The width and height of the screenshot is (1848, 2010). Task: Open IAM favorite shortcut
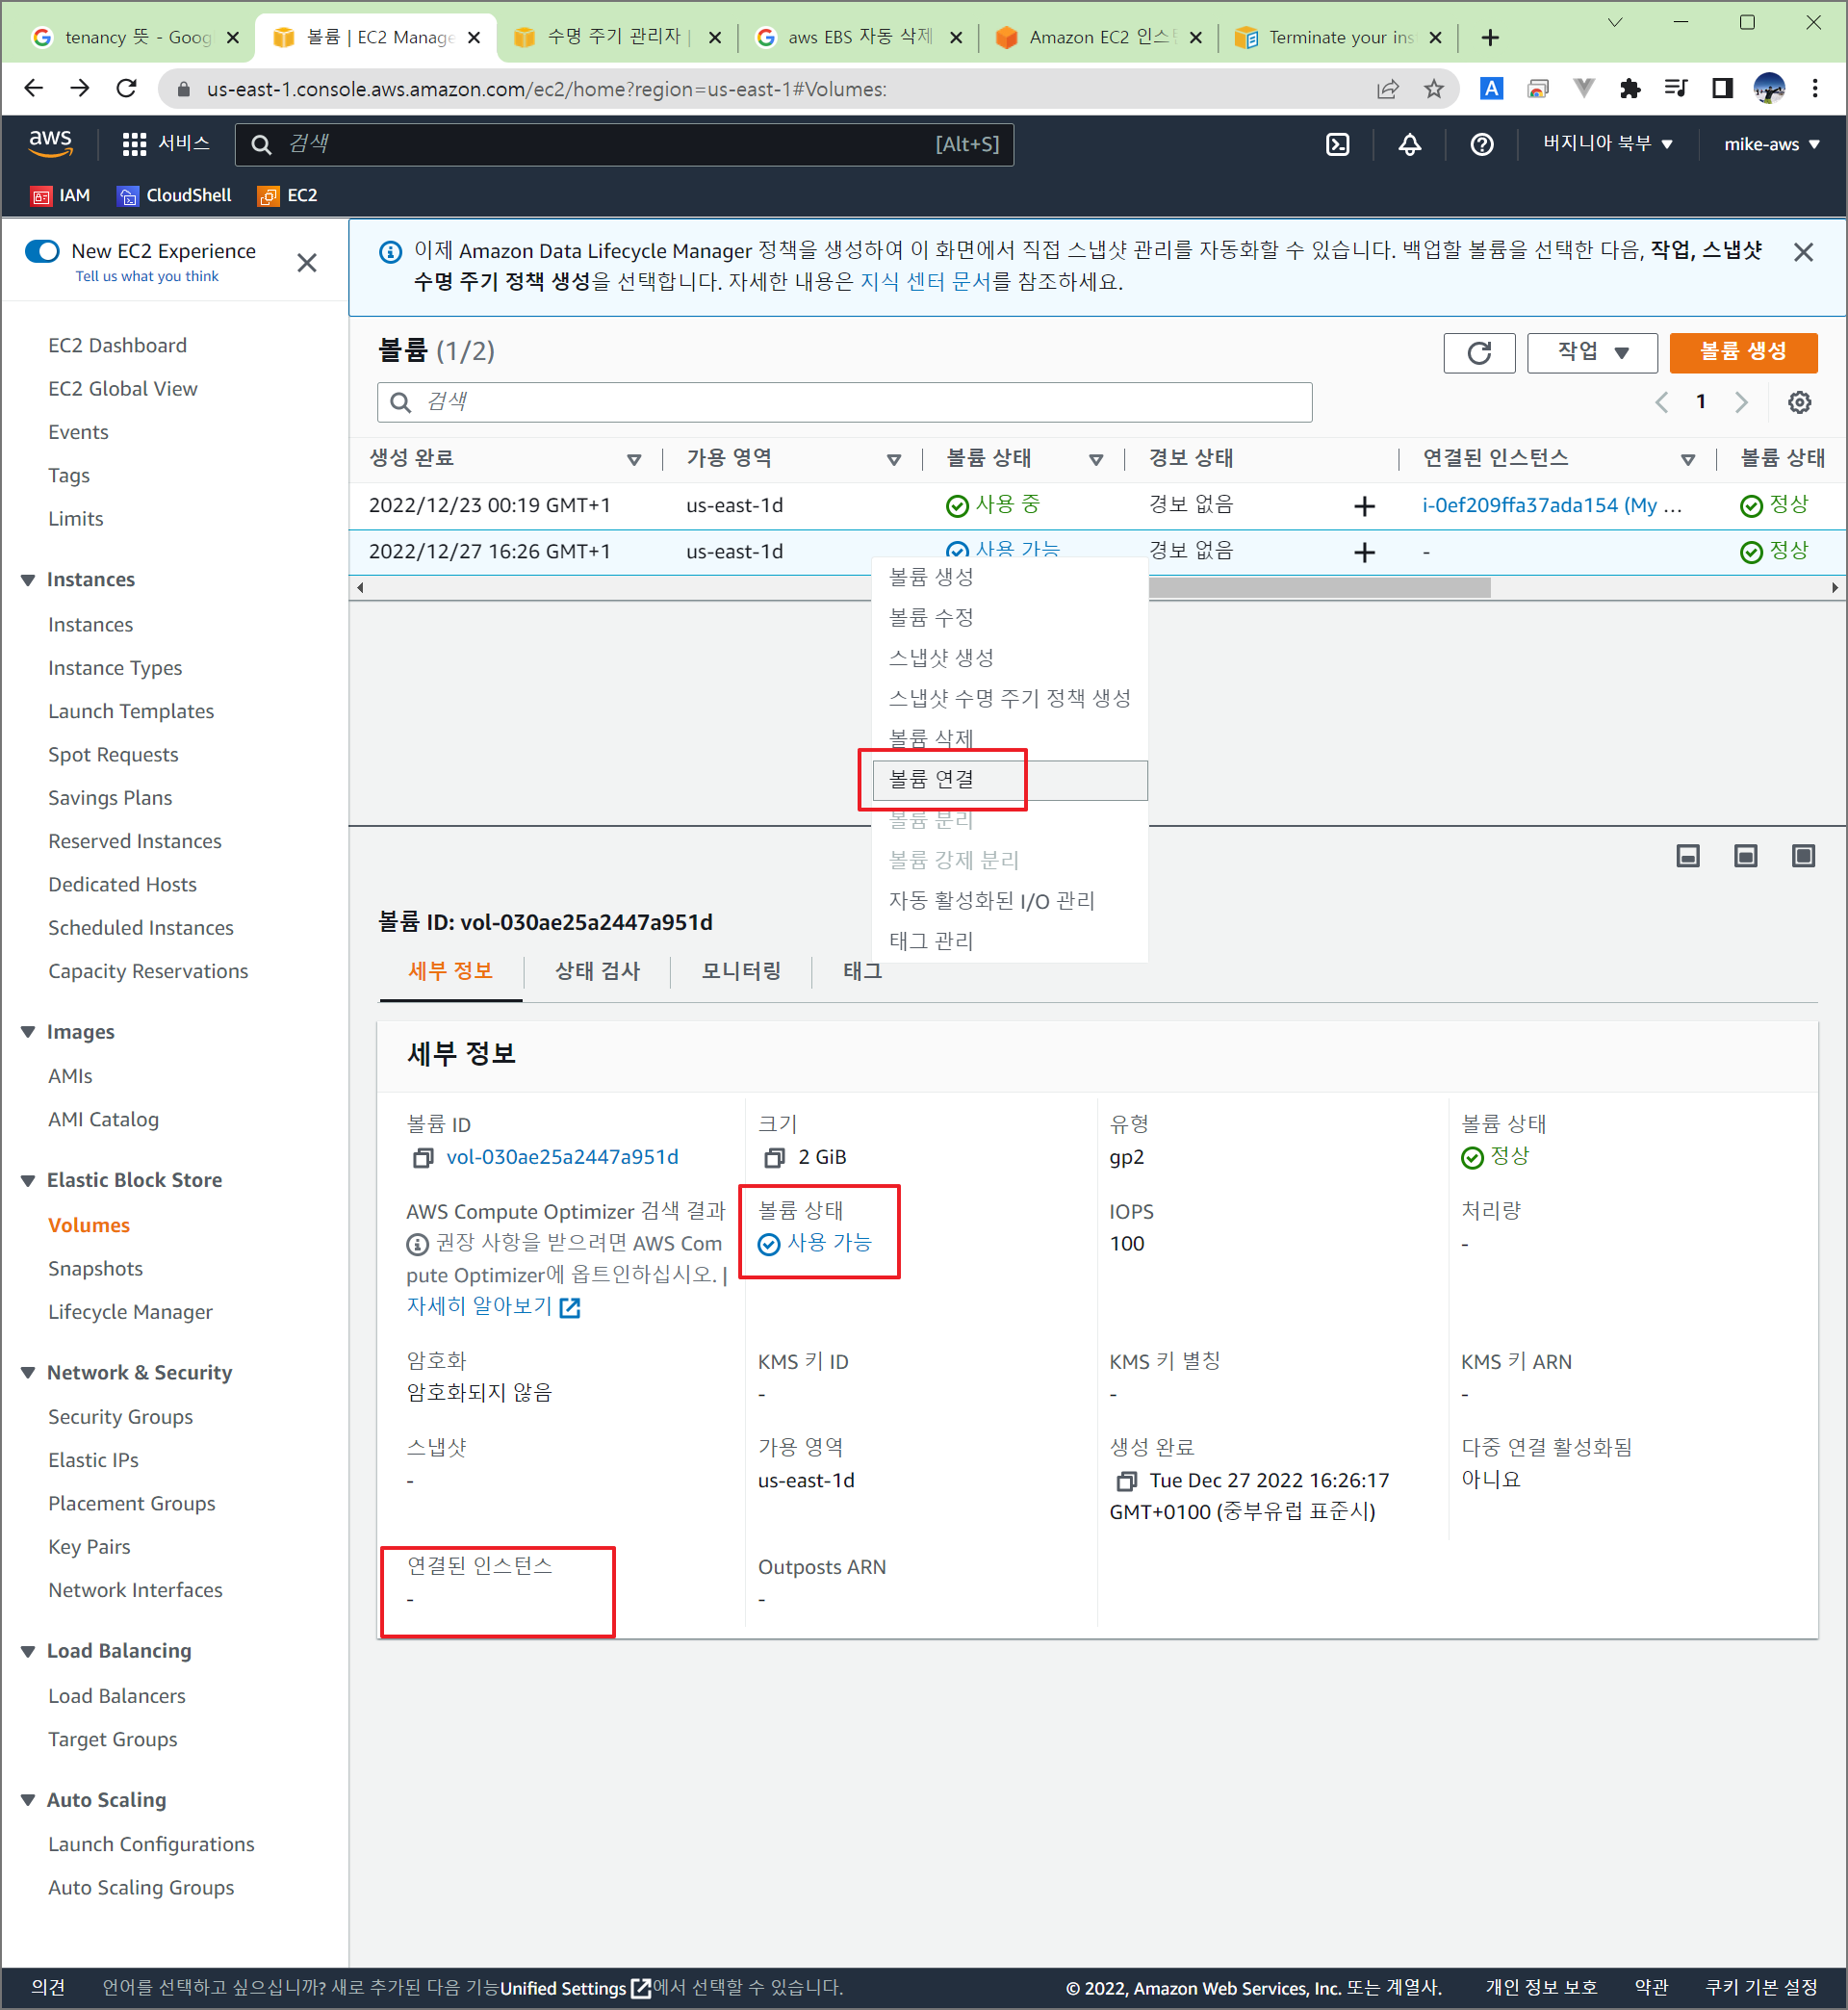click(60, 196)
